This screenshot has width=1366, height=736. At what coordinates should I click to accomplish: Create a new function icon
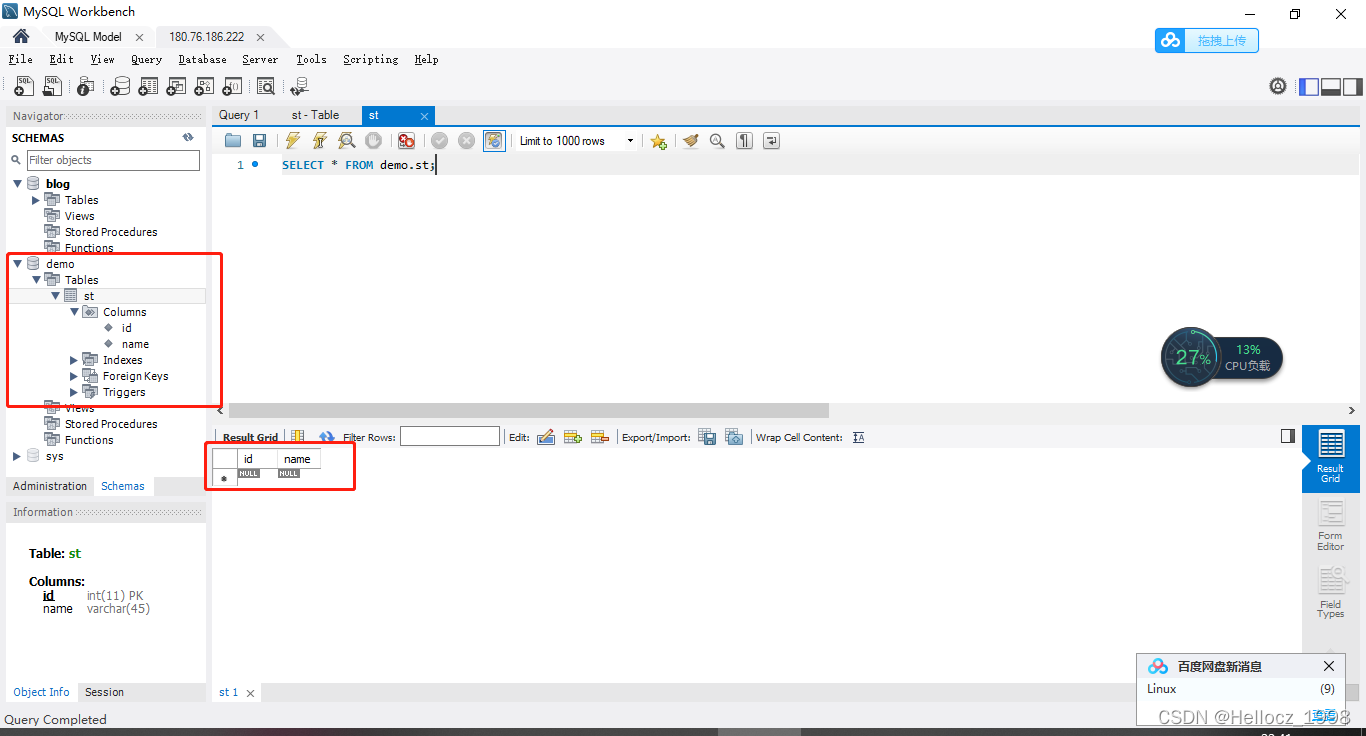[232, 87]
